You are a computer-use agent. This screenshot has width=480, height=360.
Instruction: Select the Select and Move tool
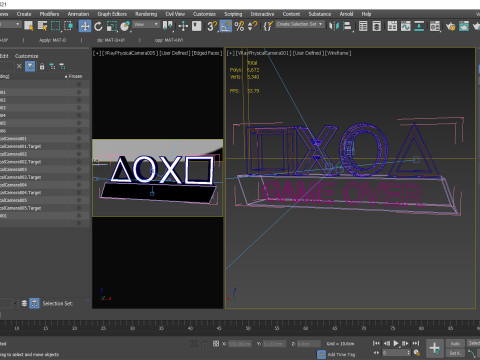click(85, 26)
